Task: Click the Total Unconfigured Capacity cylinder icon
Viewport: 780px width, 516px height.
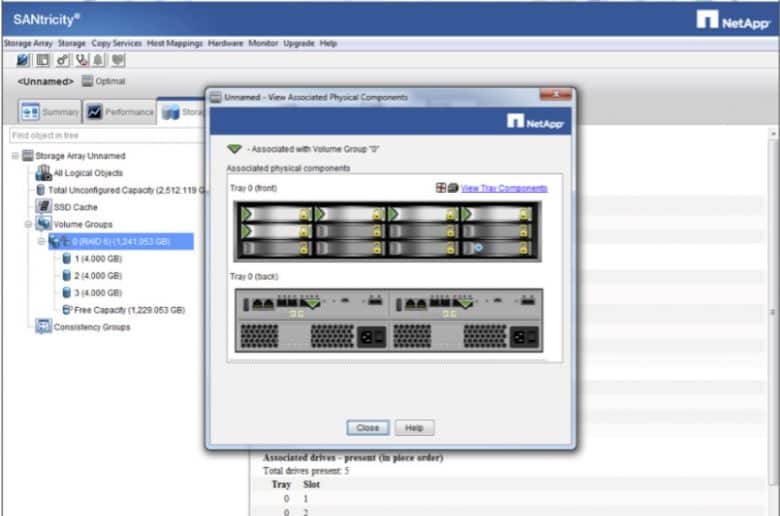Action: (41, 190)
